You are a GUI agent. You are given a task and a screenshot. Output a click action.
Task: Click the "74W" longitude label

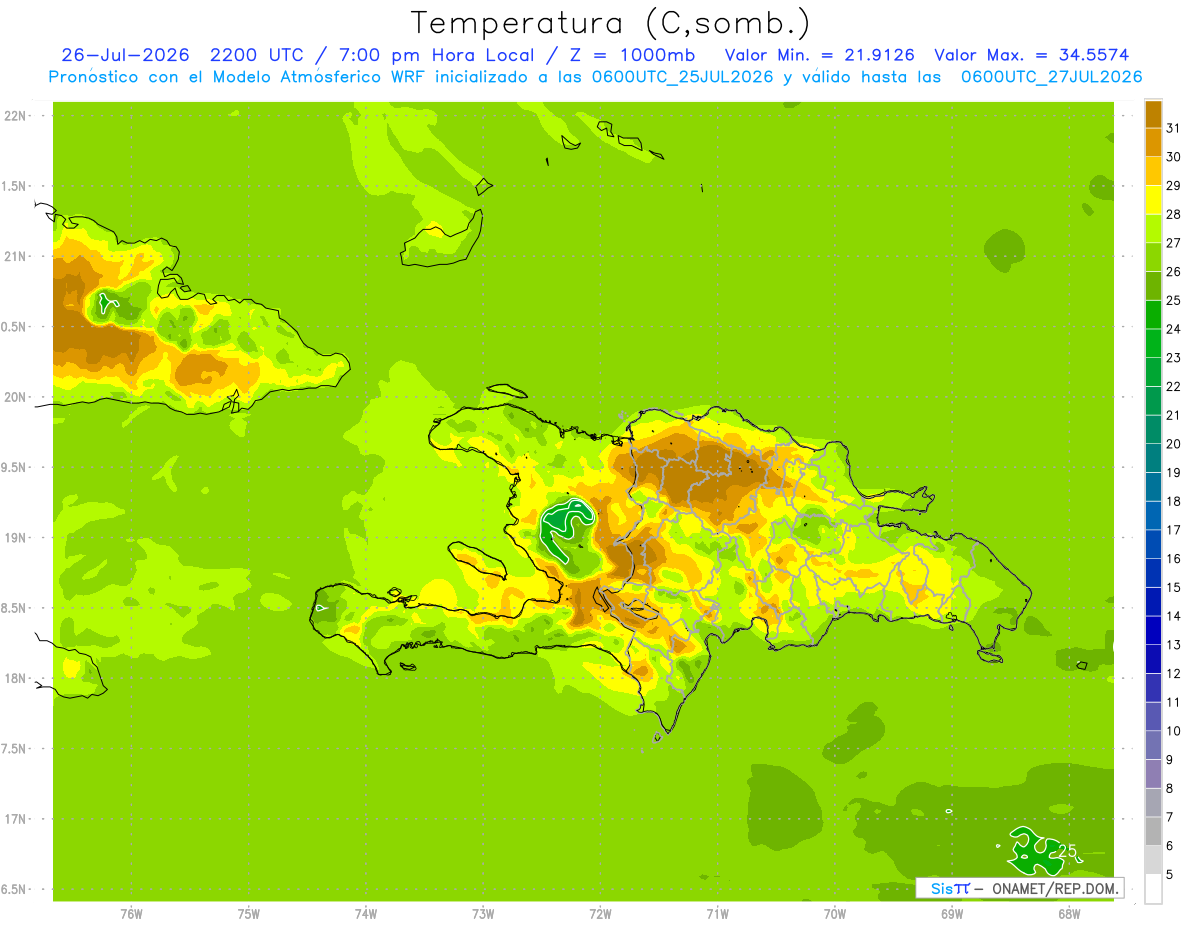point(366,913)
